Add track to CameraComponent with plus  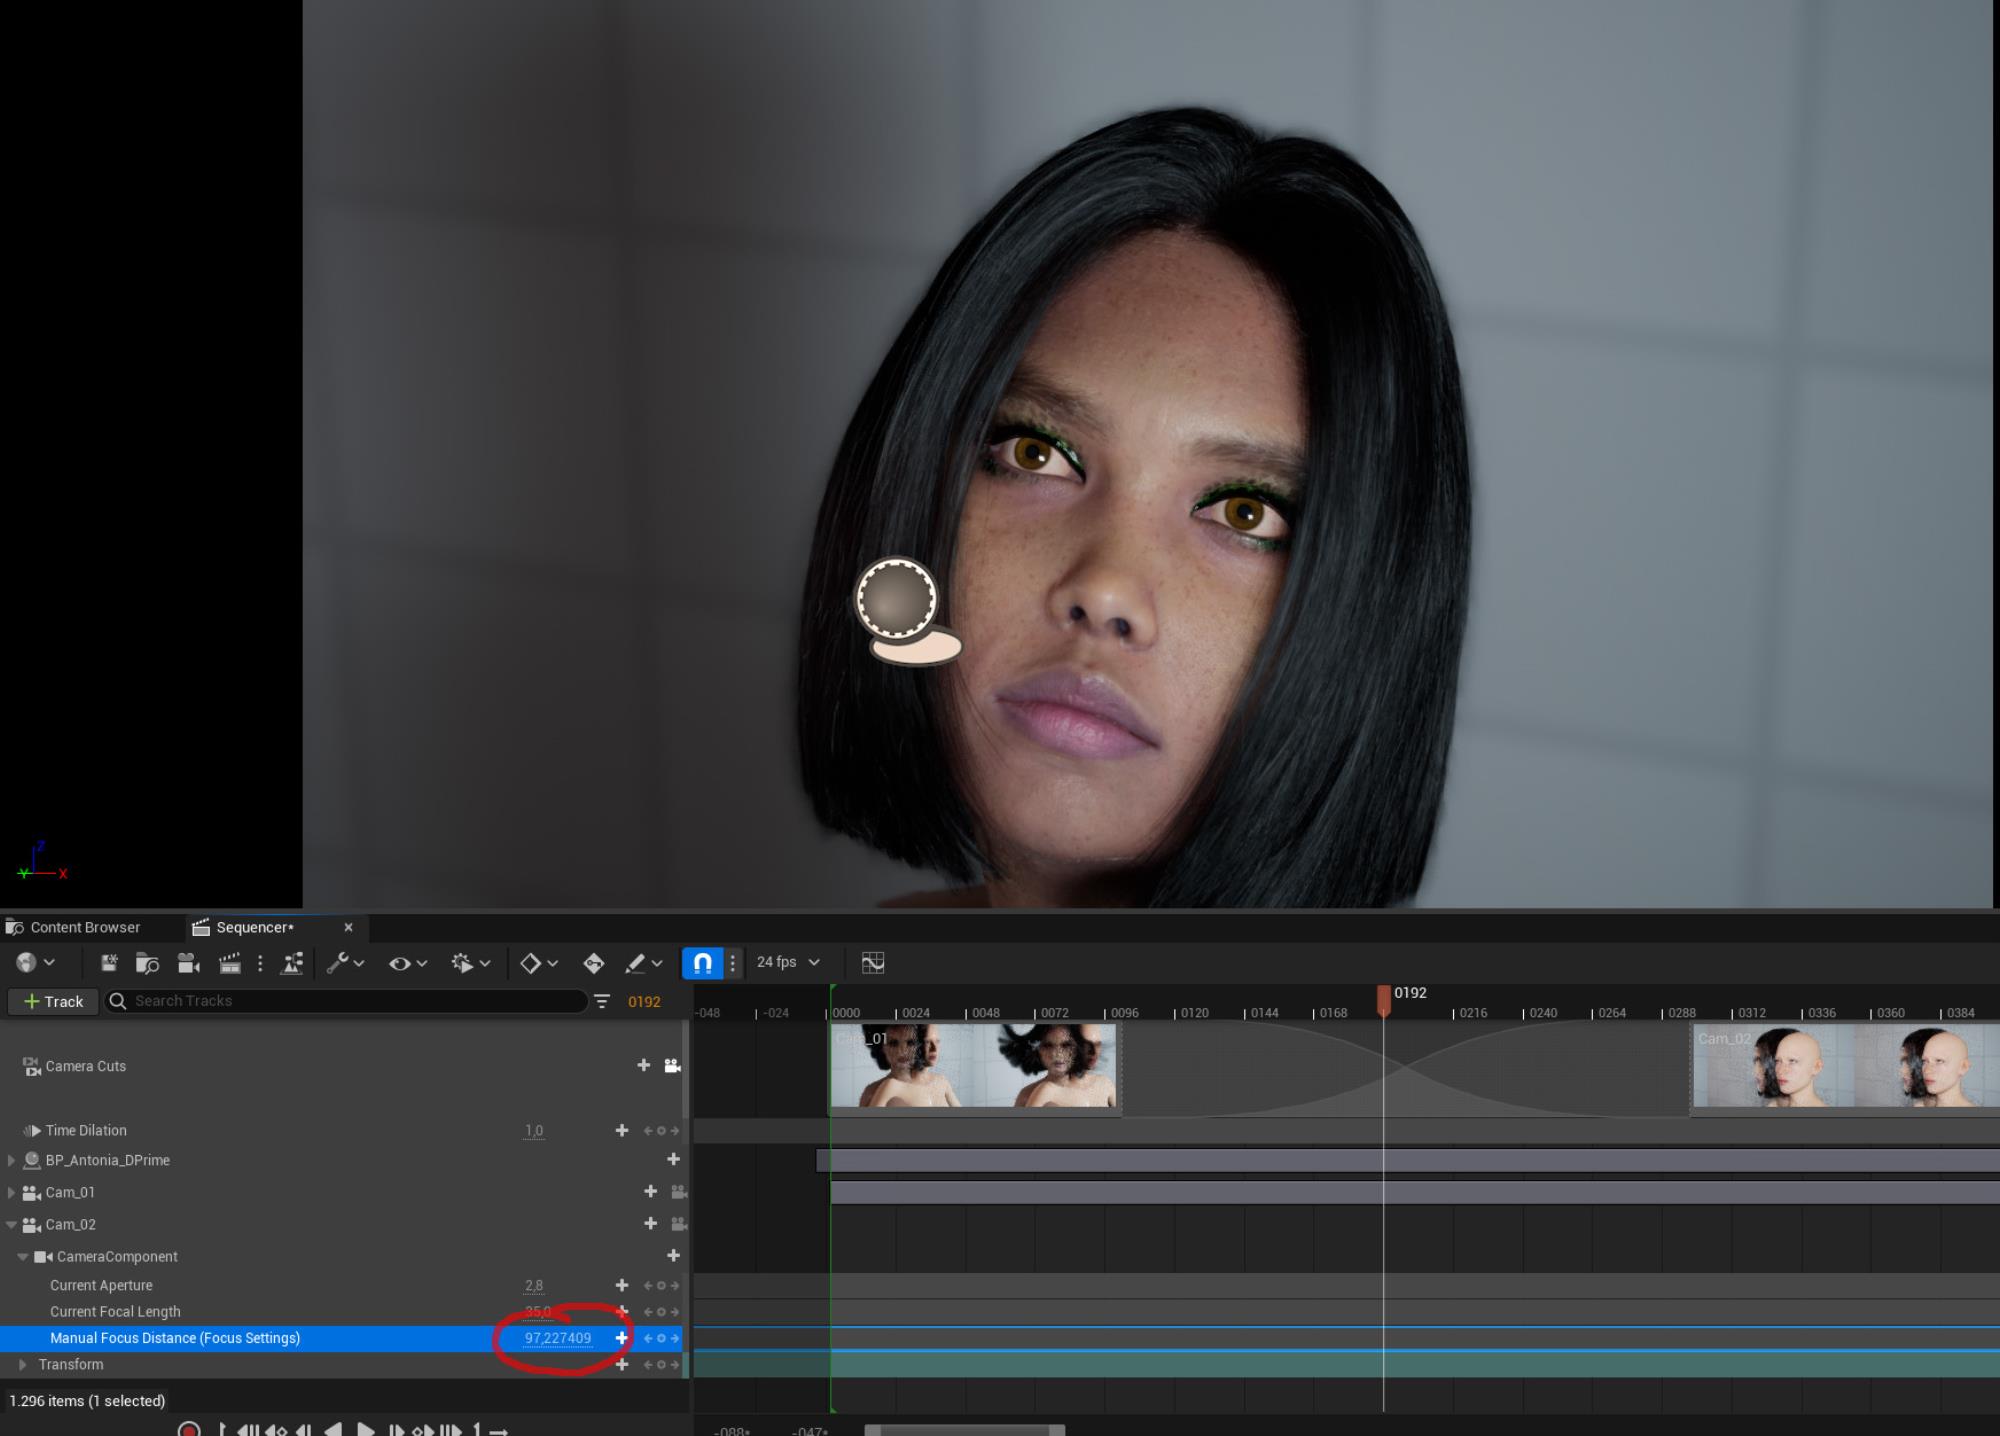tap(673, 1255)
